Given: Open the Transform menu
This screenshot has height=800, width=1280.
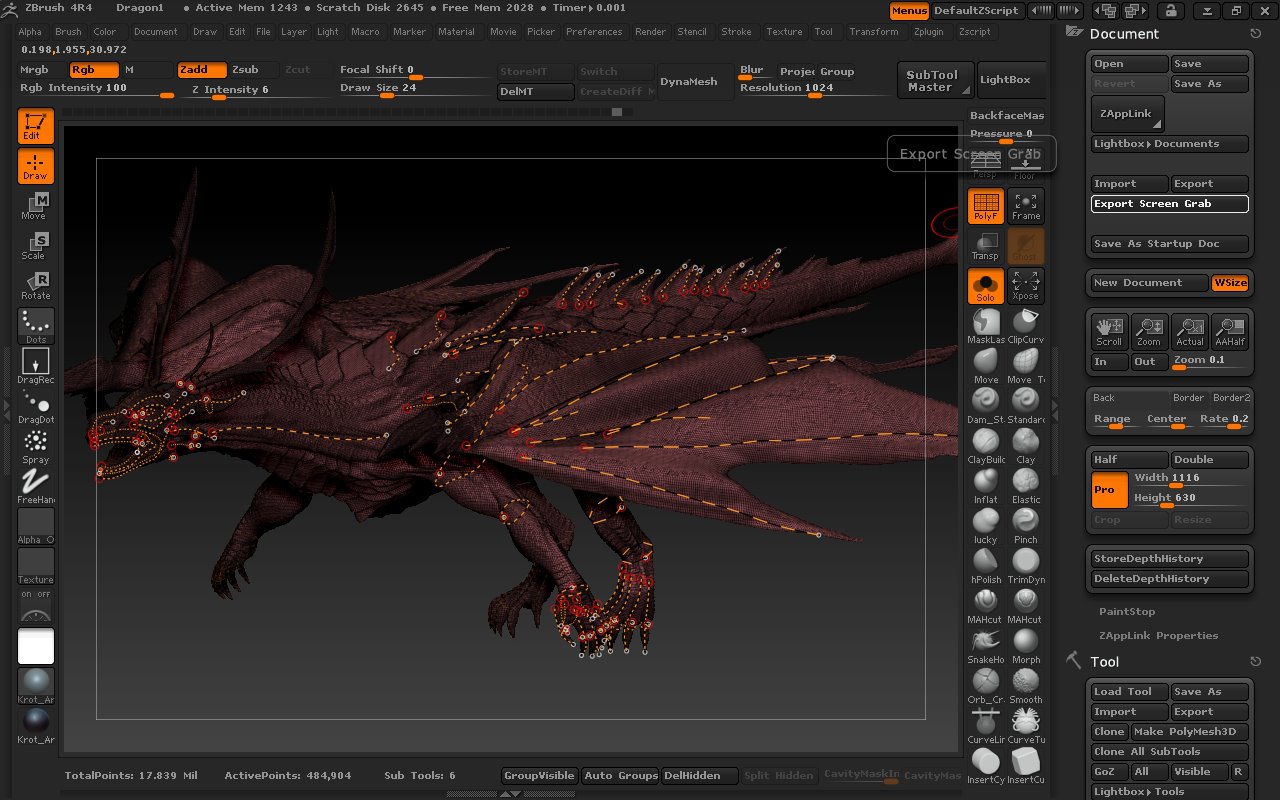Looking at the screenshot, I should pyautogui.click(x=874, y=32).
